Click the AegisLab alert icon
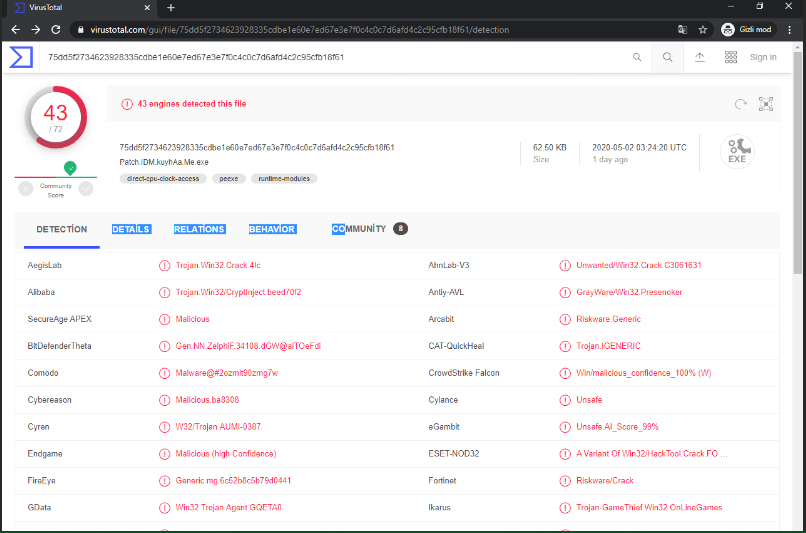The height and width of the screenshot is (533, 806). coord(164,266)
